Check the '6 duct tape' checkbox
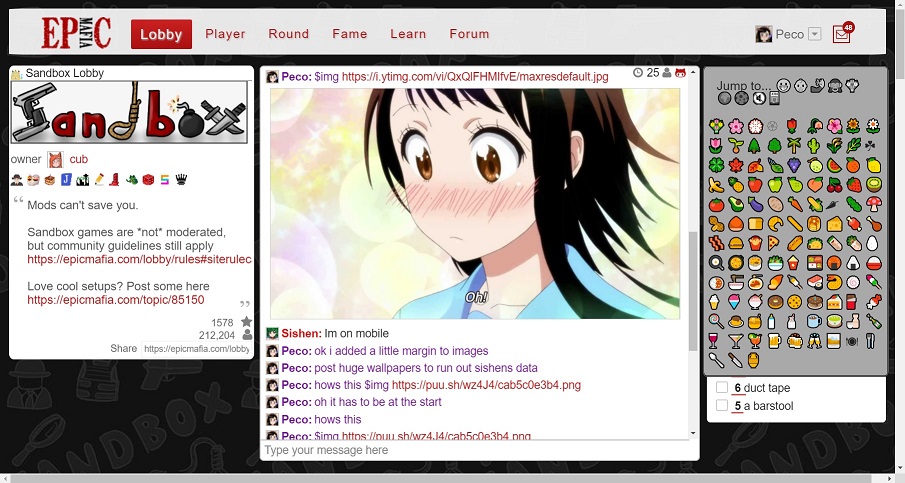Image resolution: width=905 pixels, height=483 pixels. coord(721,387)
